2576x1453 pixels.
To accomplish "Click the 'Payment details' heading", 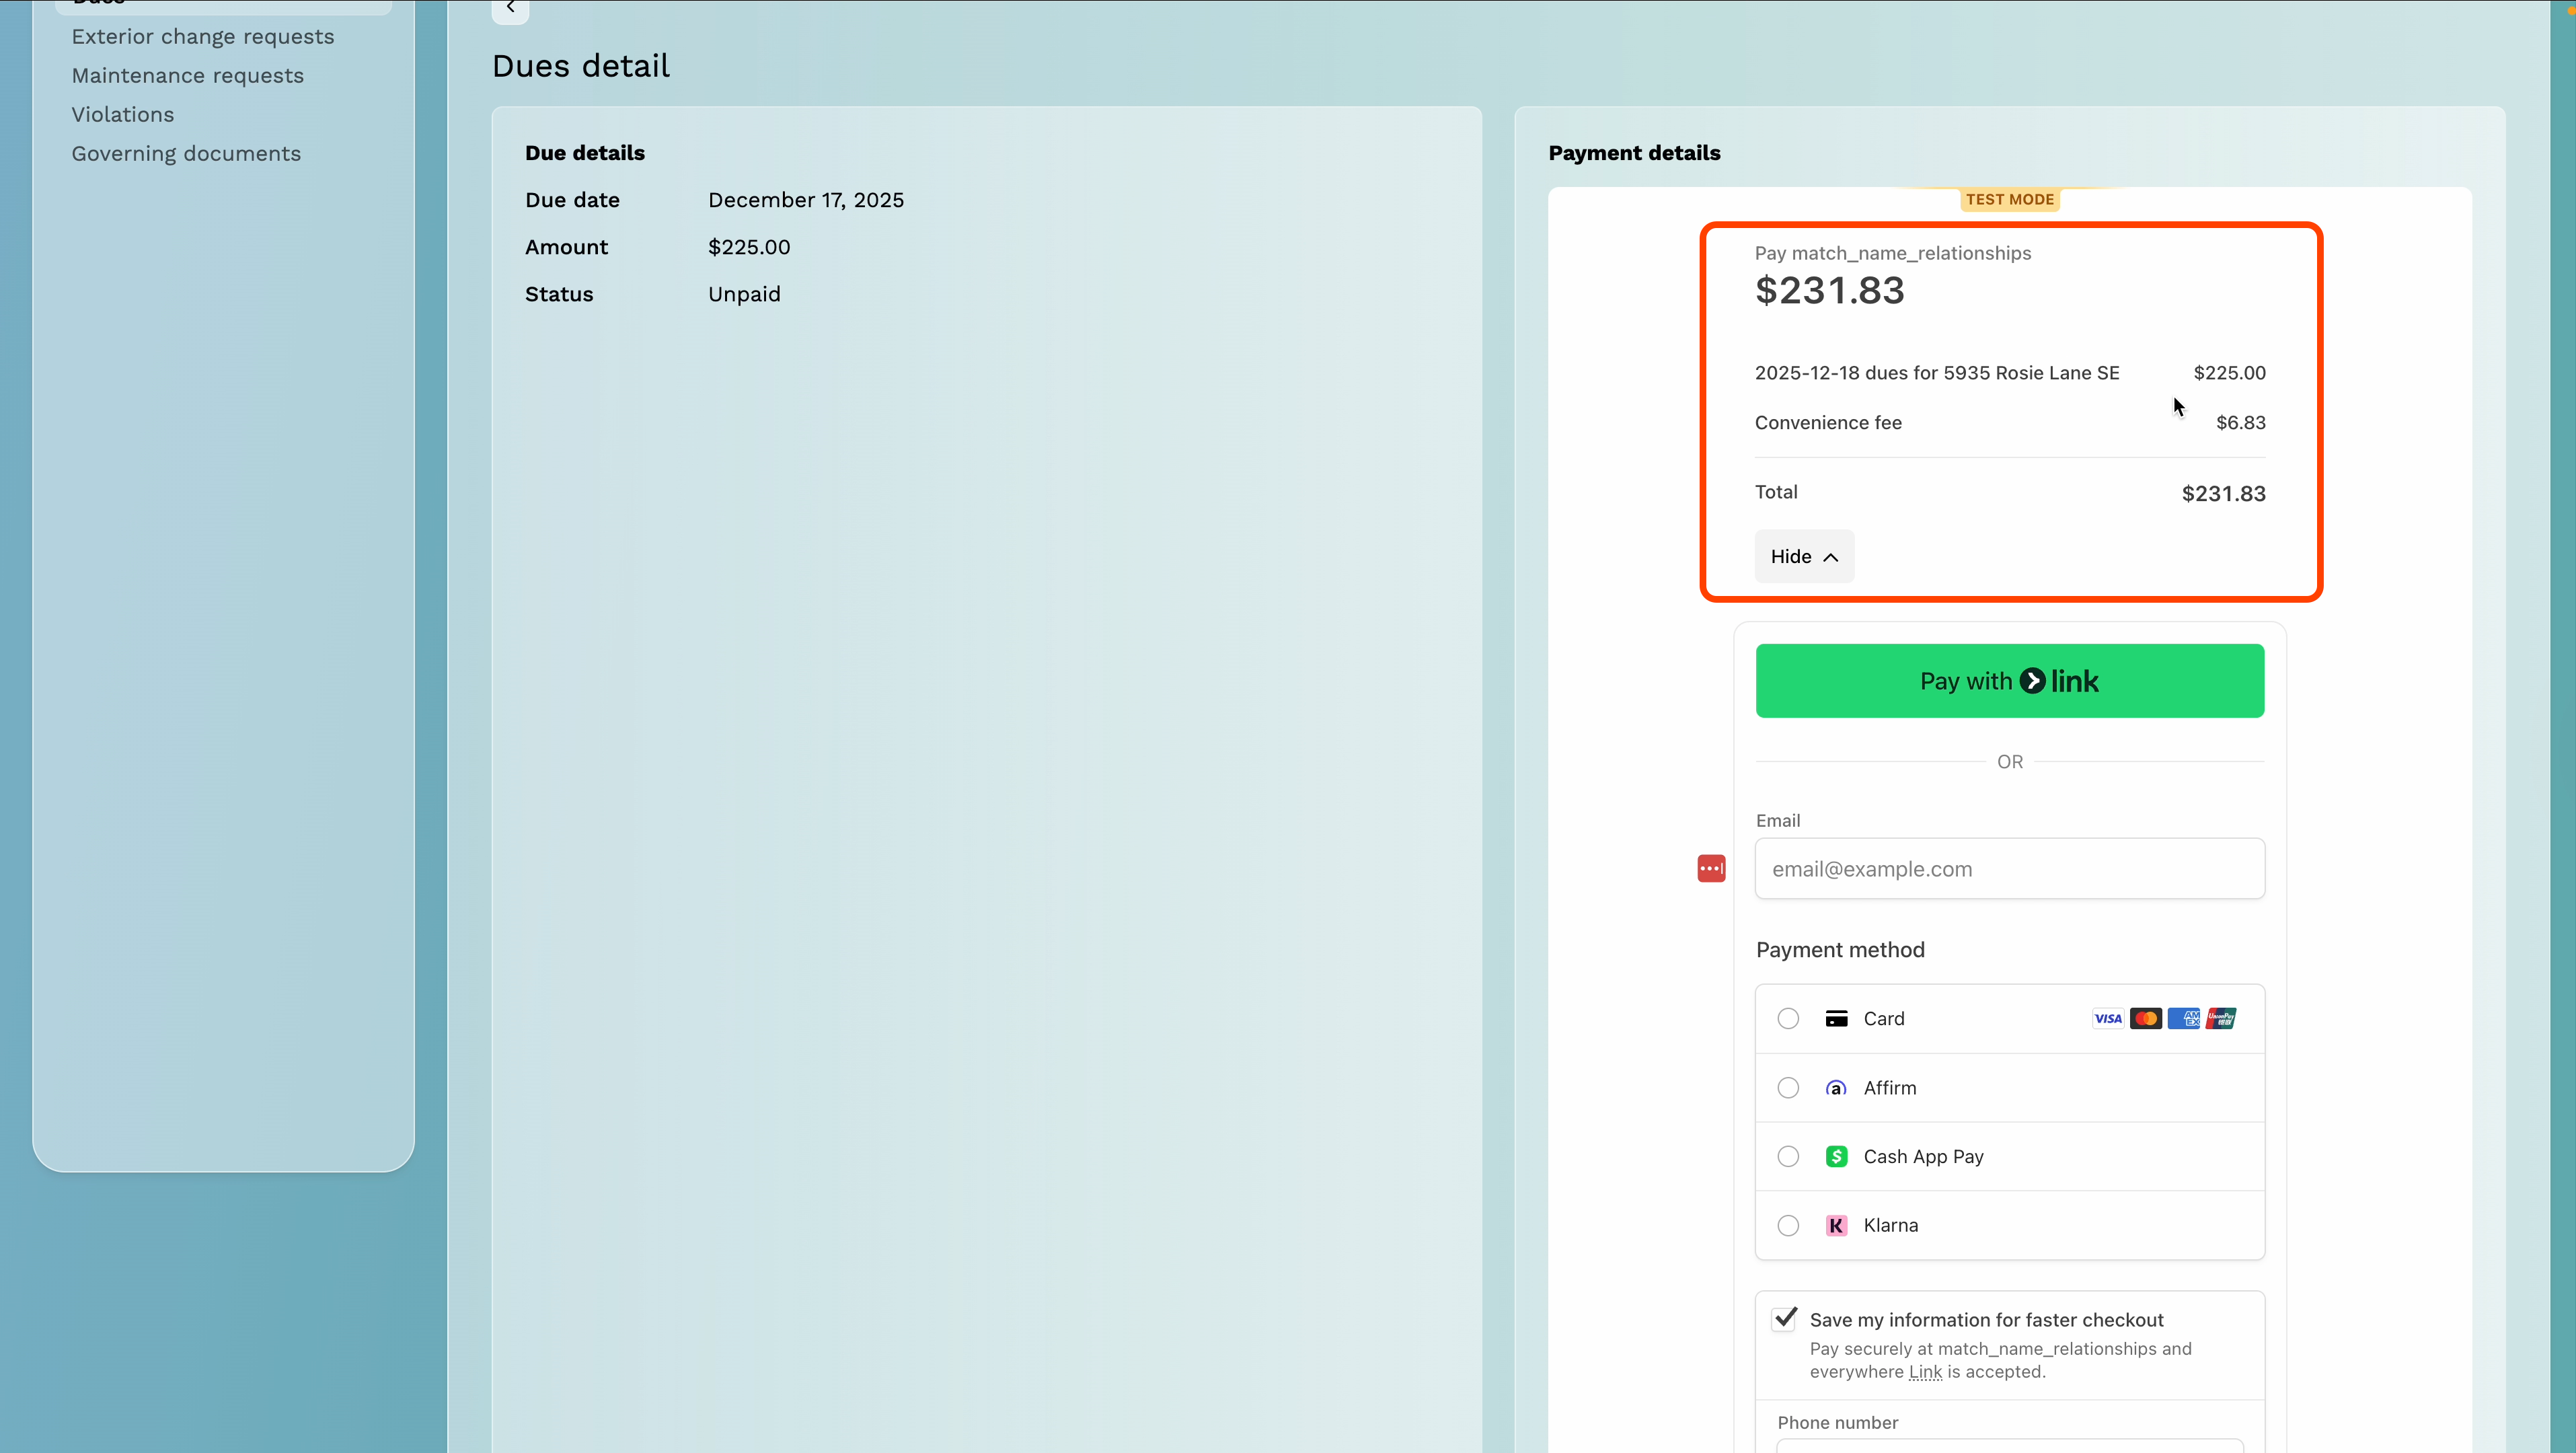I will [1634, 153].
